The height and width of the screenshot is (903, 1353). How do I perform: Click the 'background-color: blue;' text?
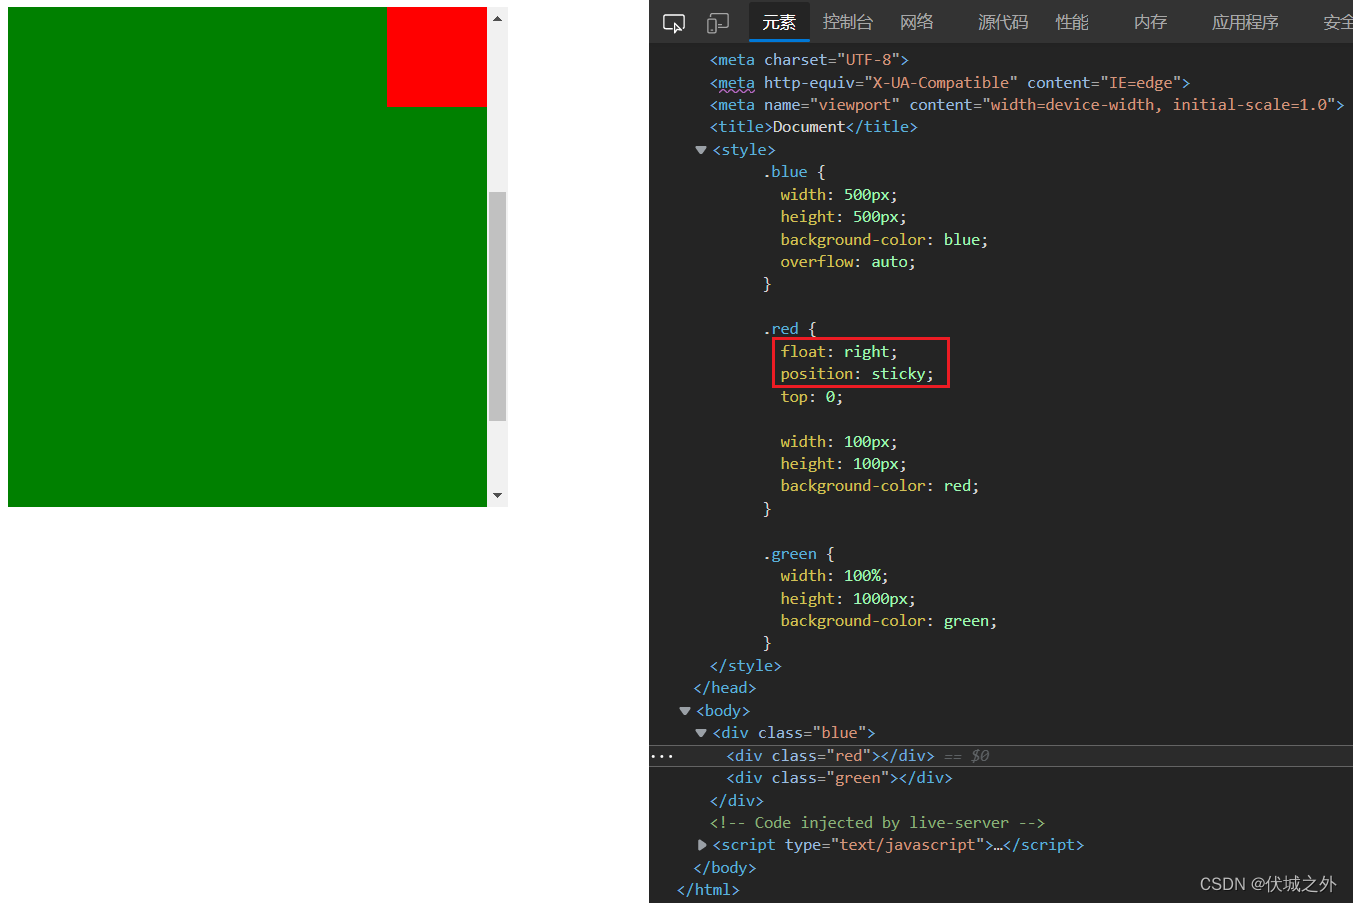click(x=884, y=240)
